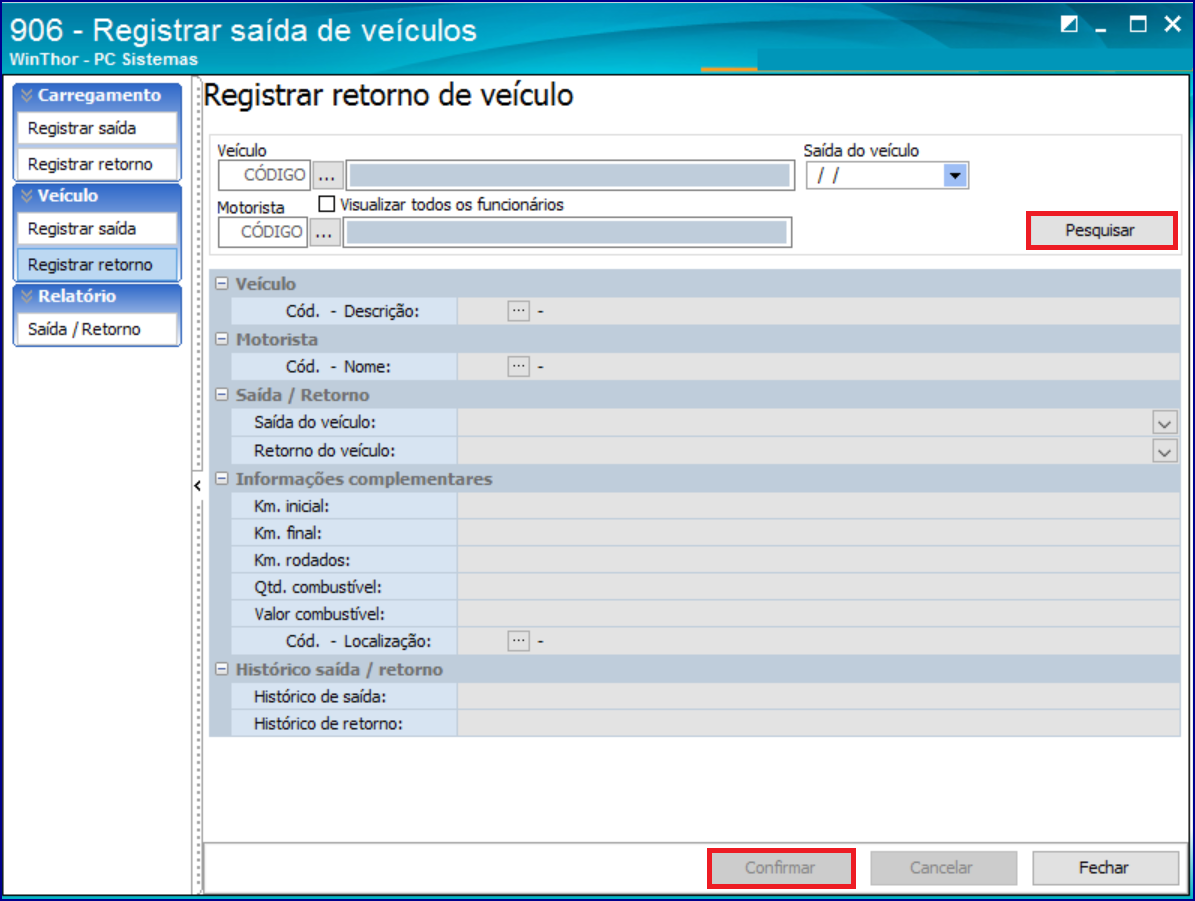Expand the Saída do veículo grid row dropdown

1164,423
